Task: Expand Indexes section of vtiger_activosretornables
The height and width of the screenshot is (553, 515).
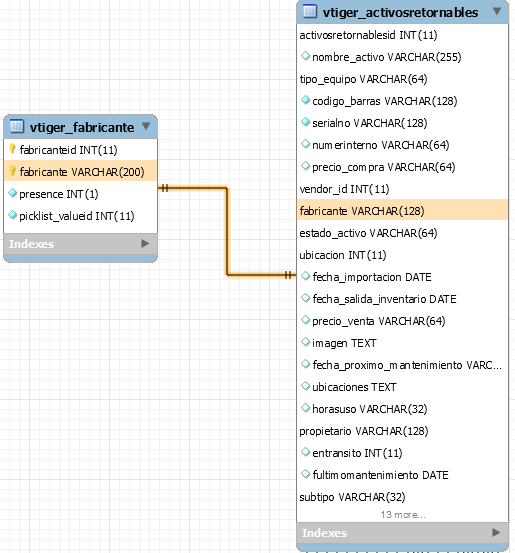Action: click(496, 532)
